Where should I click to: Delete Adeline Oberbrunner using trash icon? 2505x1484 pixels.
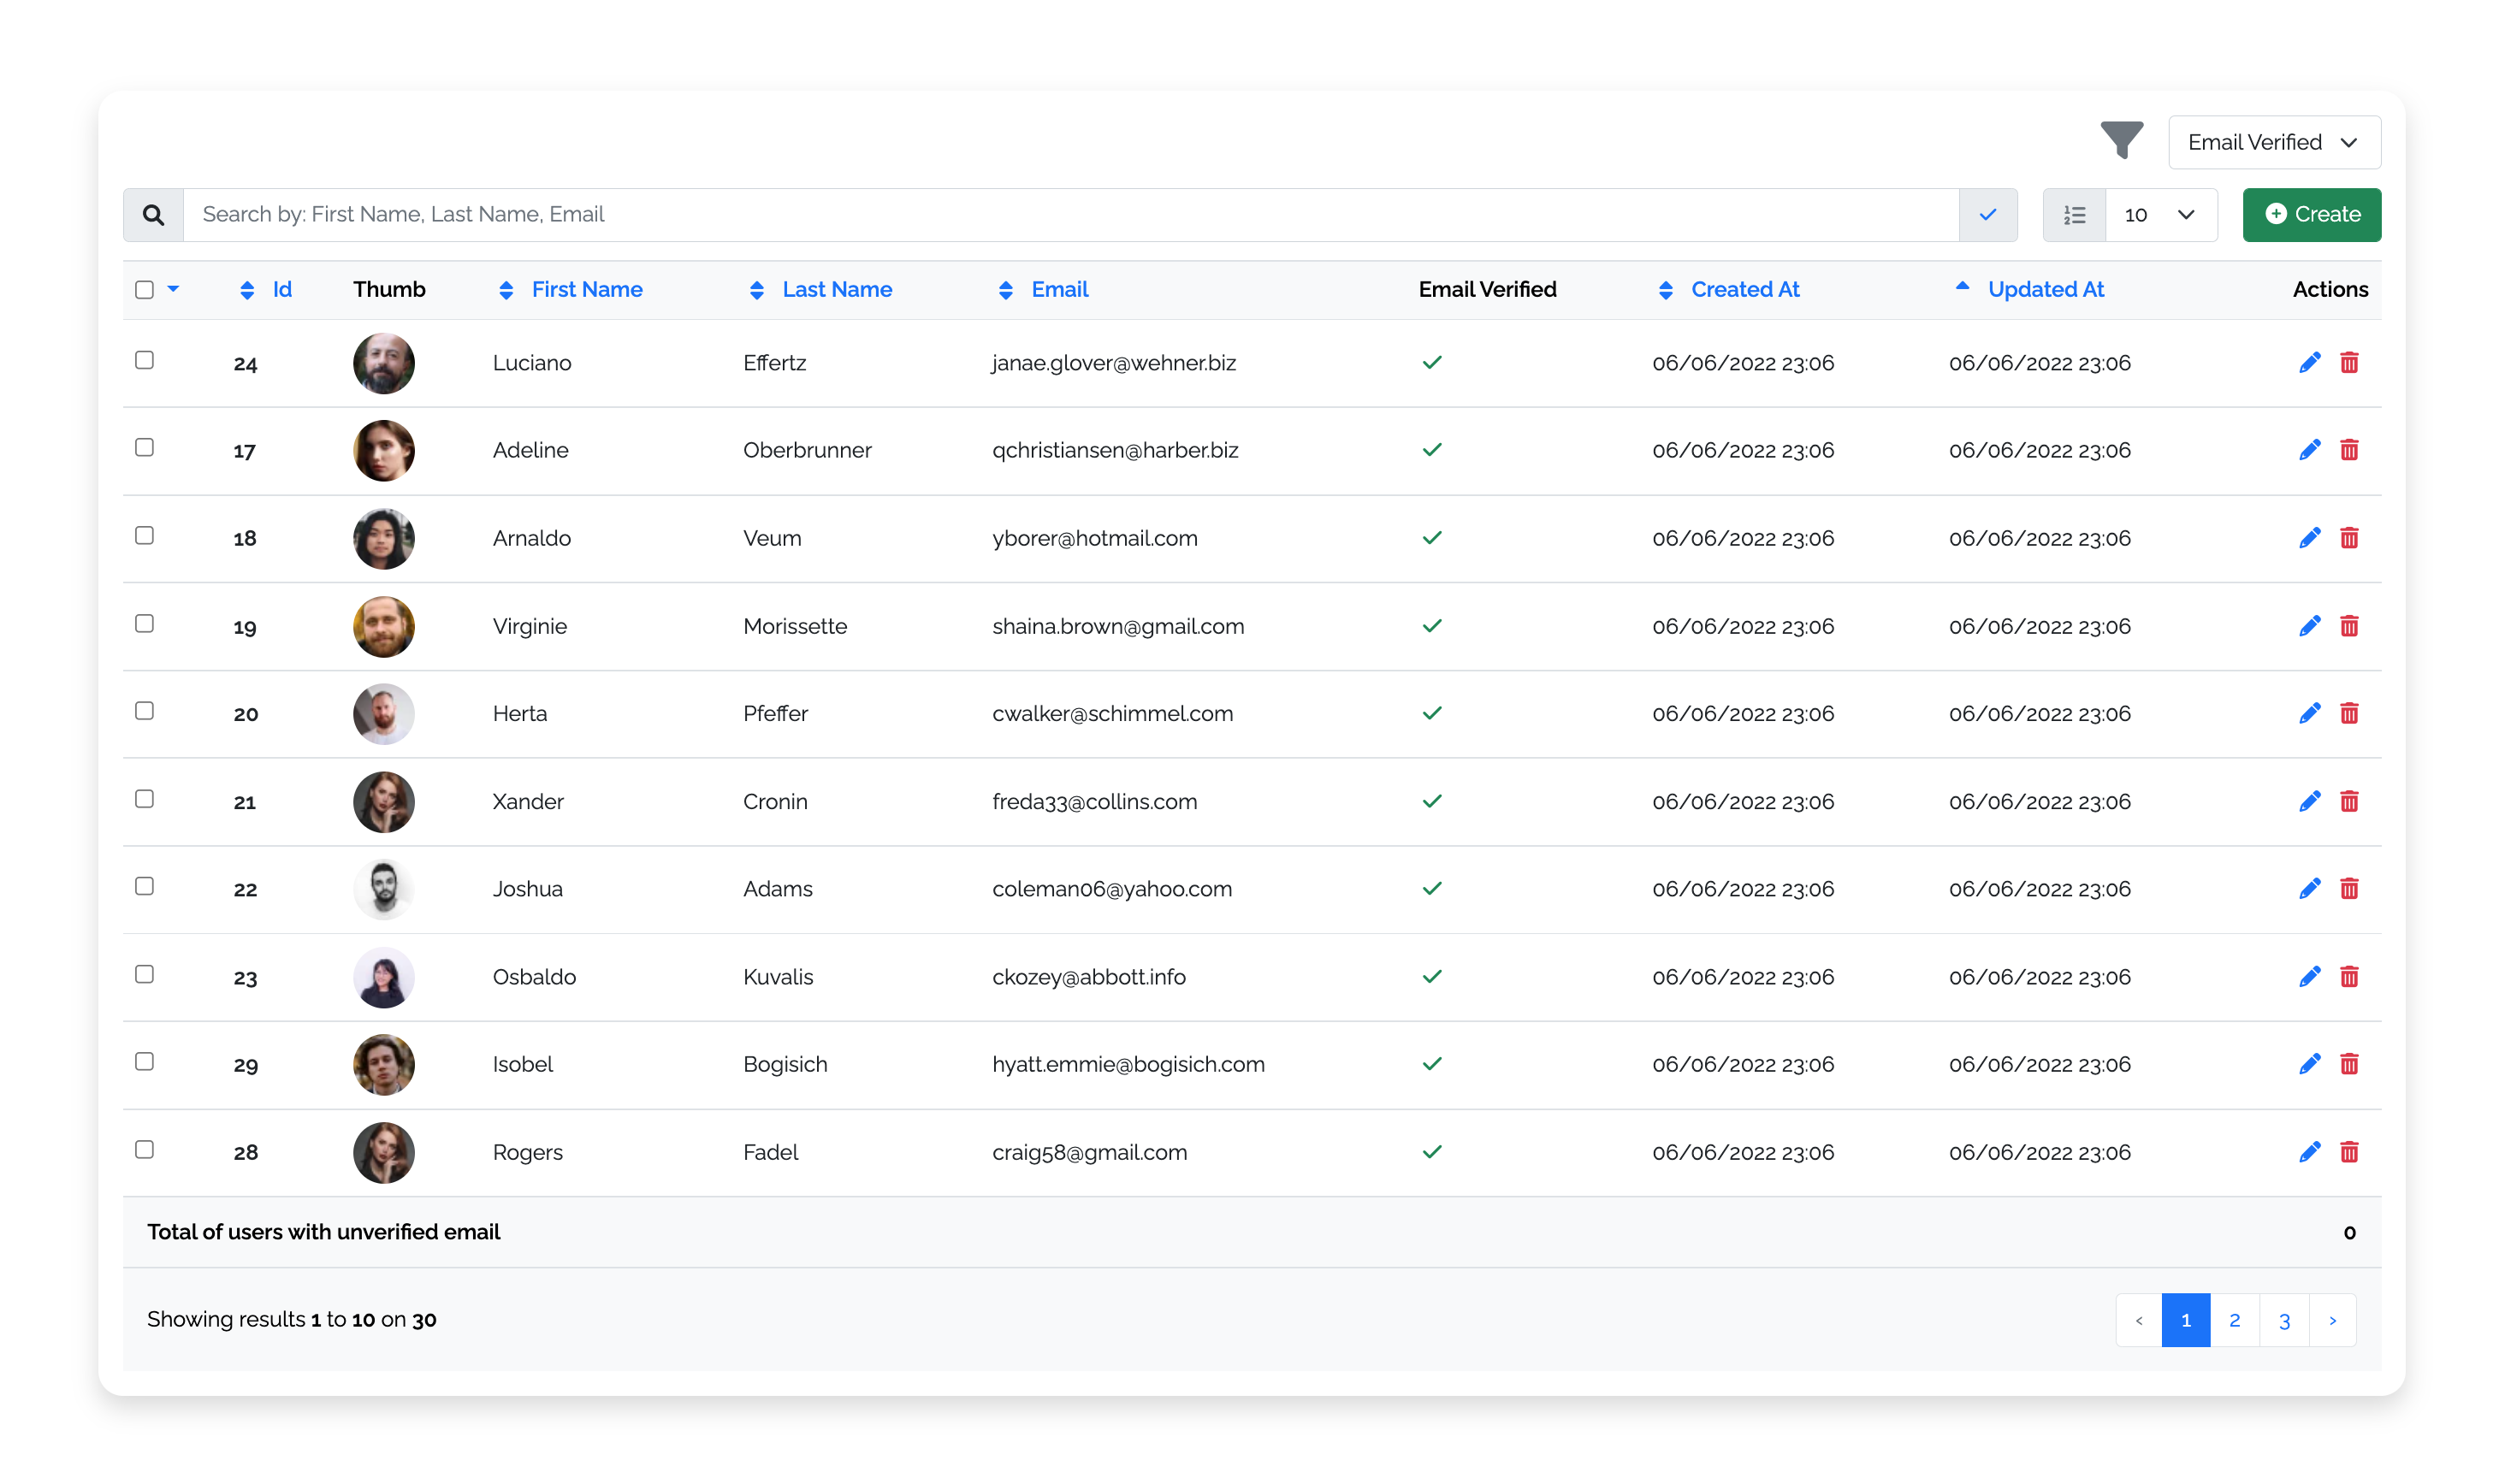coord(2350,450)
